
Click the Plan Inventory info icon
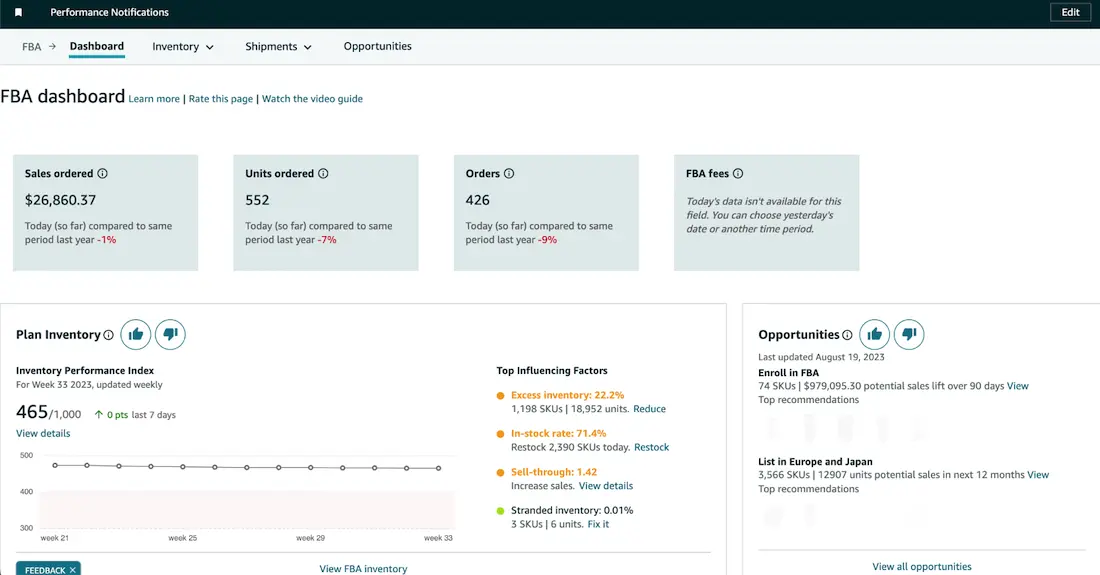click(x=109, y=335)
